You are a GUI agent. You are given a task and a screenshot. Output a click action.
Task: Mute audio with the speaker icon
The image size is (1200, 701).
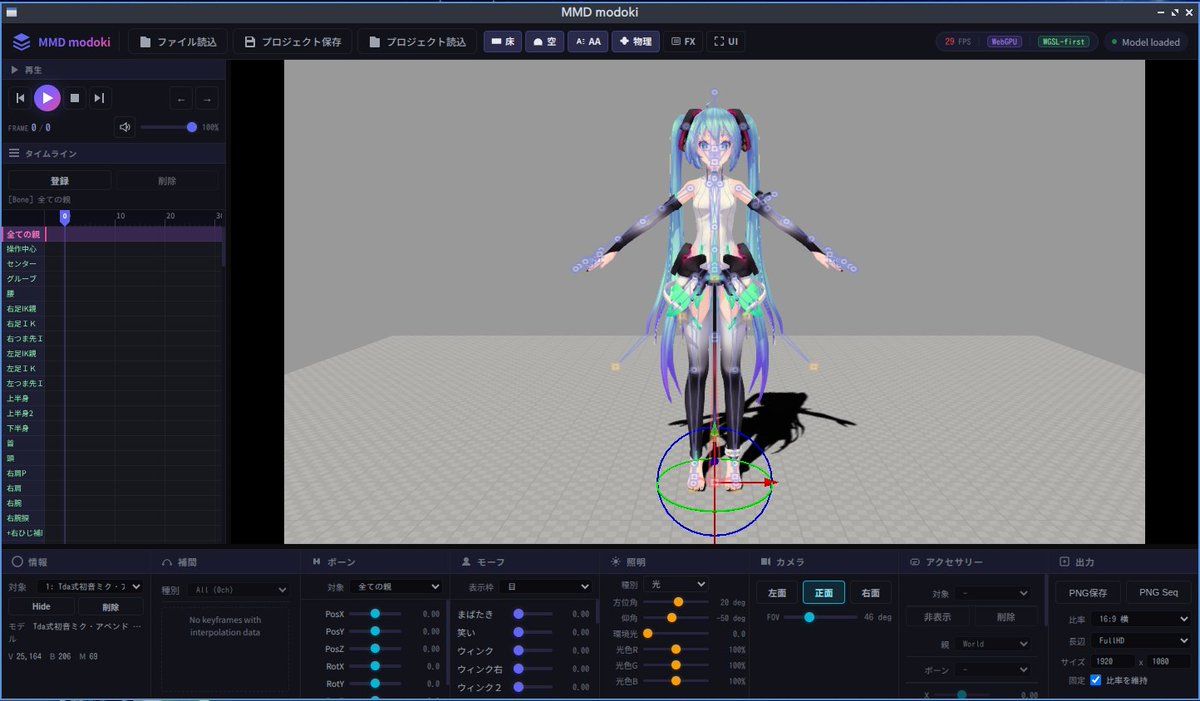(125, 127)
